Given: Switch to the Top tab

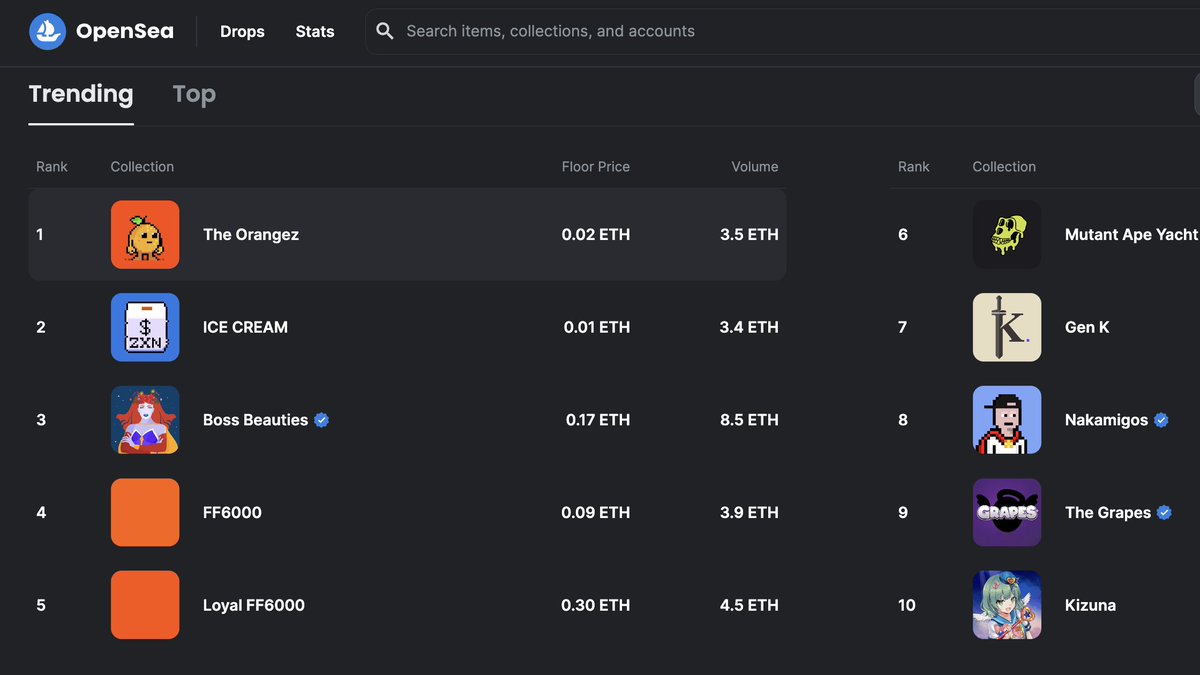Looking at the screenshot, I should pyautogui.click(x=194, y=94).
